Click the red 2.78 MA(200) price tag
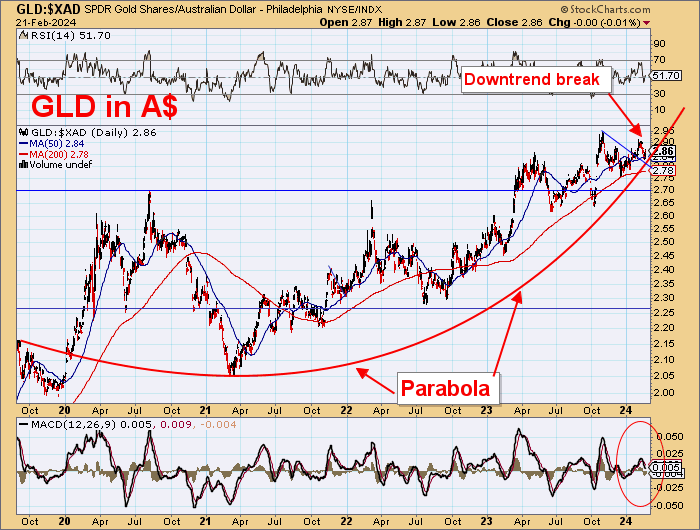The height and width of the screenshot is (530, 700). click(x=663, y=171)
